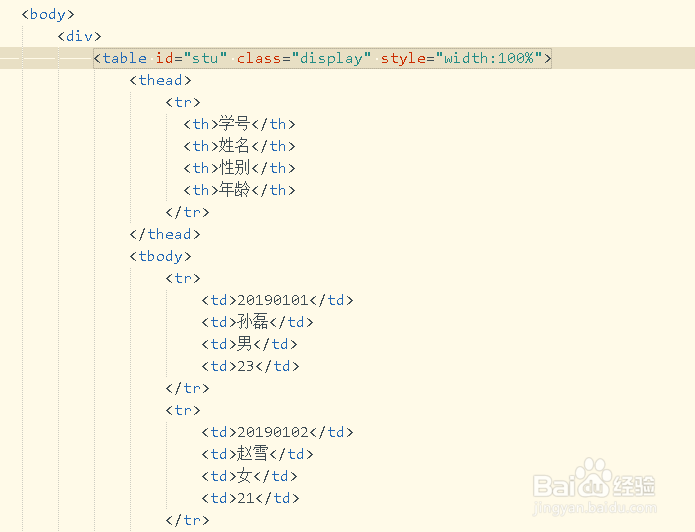695x532 pixels.
Task: Click the closing thead tag
Action: point(165,234)
